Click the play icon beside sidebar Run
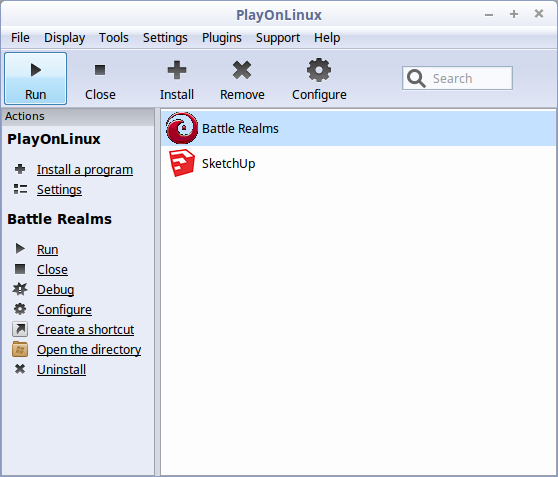Screen dimensions: 558x477 (20, 248)
